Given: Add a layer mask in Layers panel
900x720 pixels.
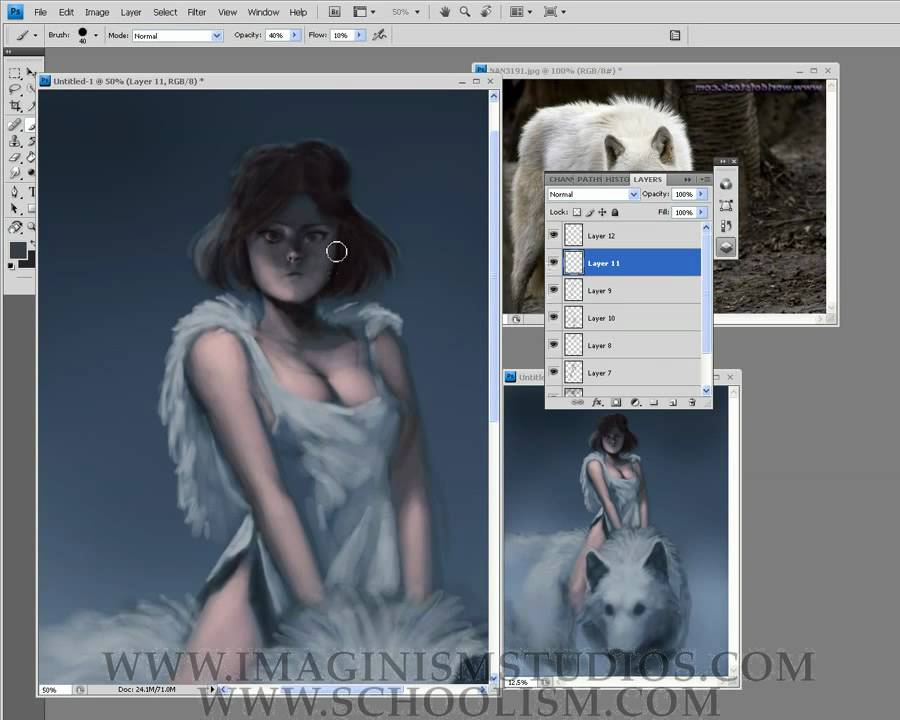Looking at the screenshot, I should point(616,402).
